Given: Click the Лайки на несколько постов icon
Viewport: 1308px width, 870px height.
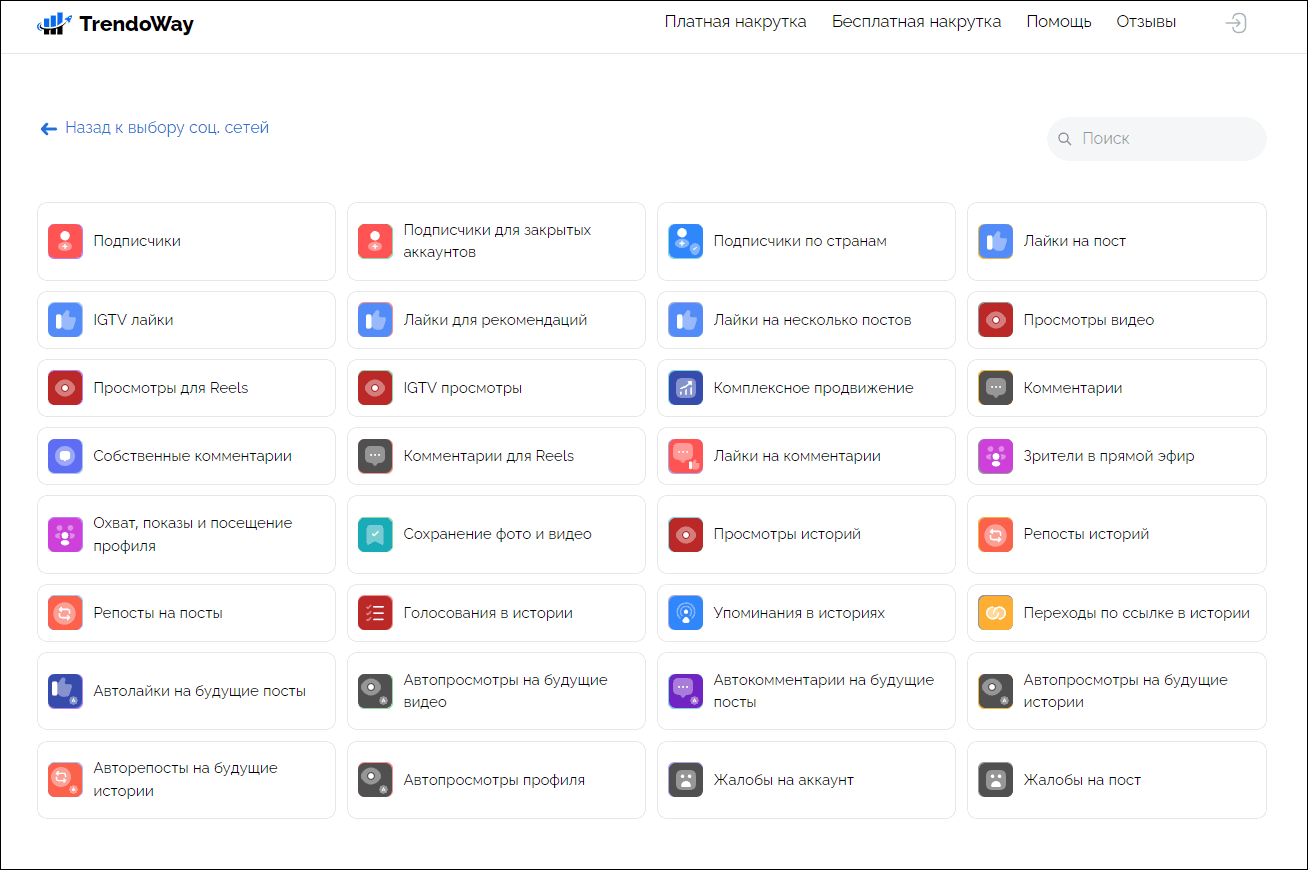Looking at the screenshot, I should [685, 320].
